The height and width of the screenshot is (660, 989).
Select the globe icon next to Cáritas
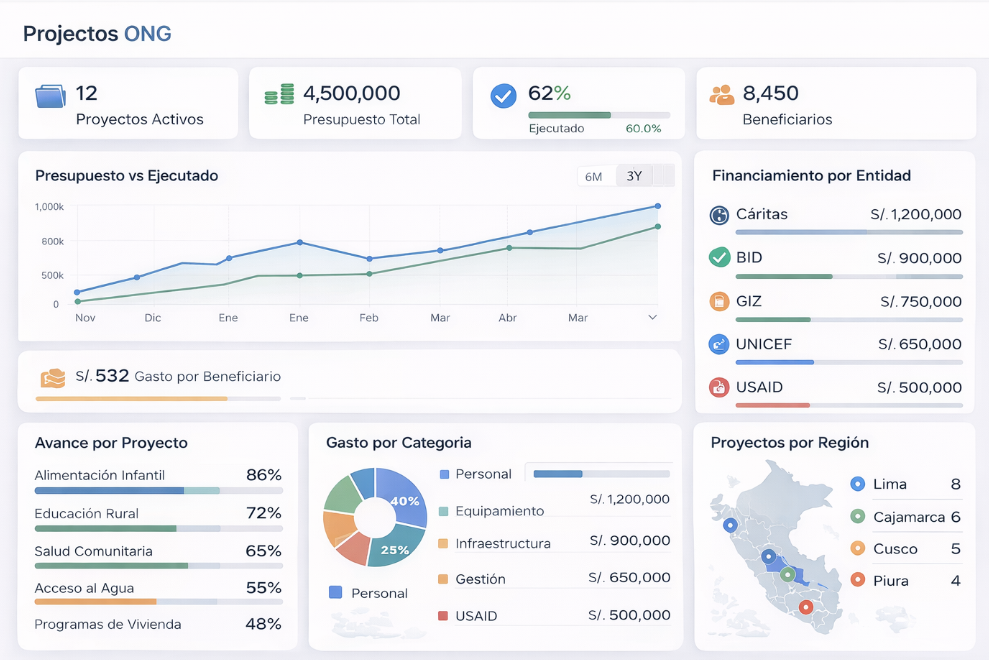(x=720, y=214)
